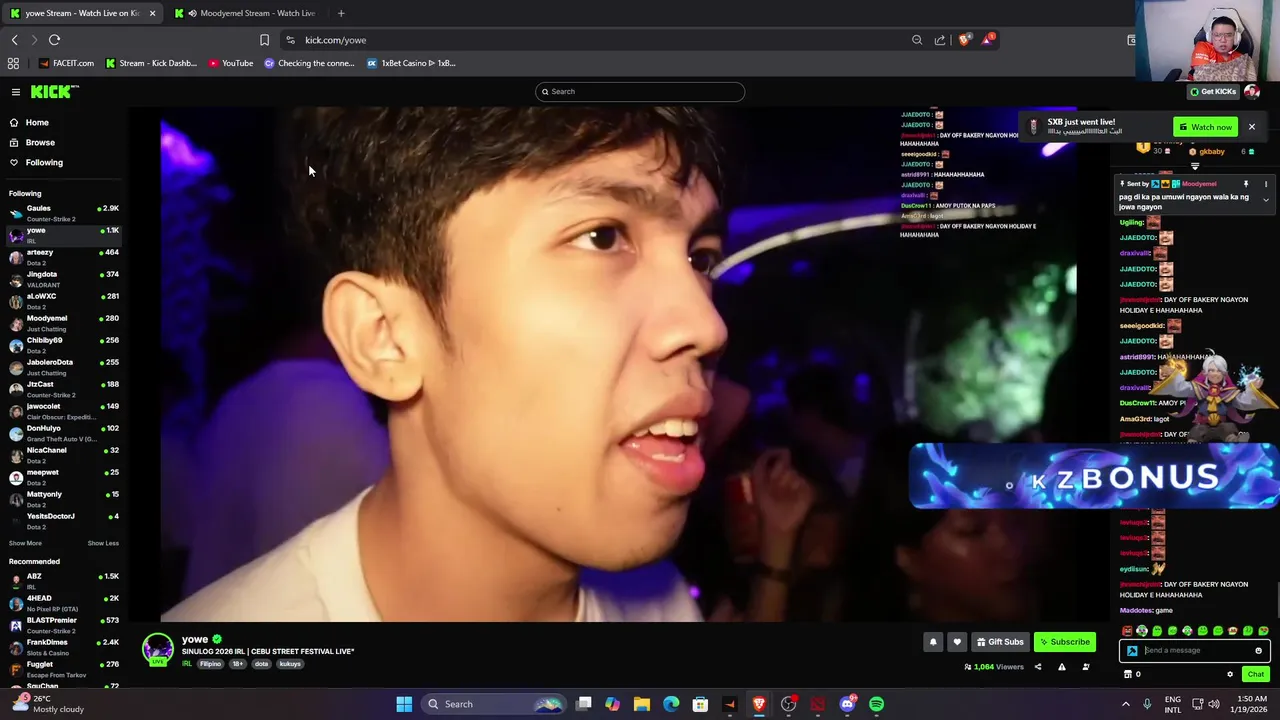Open Gaules channel in following list
Screen dimensions: 1280x720
[x=62, y=213]
